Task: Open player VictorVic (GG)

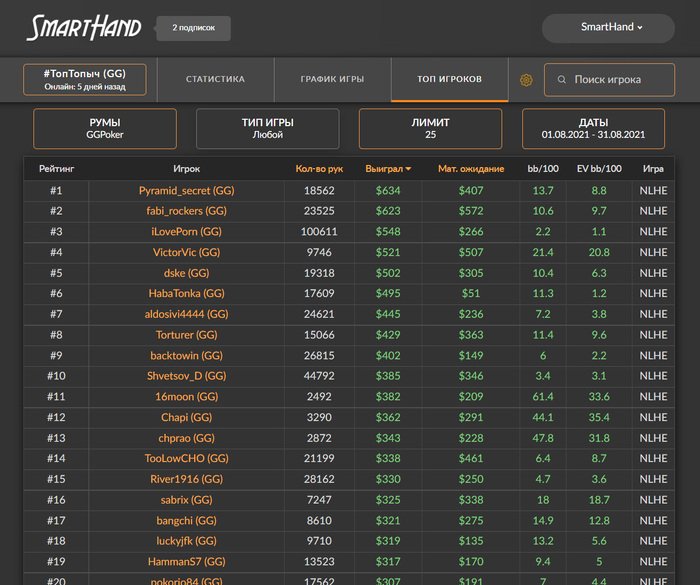Action: (186, 252)
